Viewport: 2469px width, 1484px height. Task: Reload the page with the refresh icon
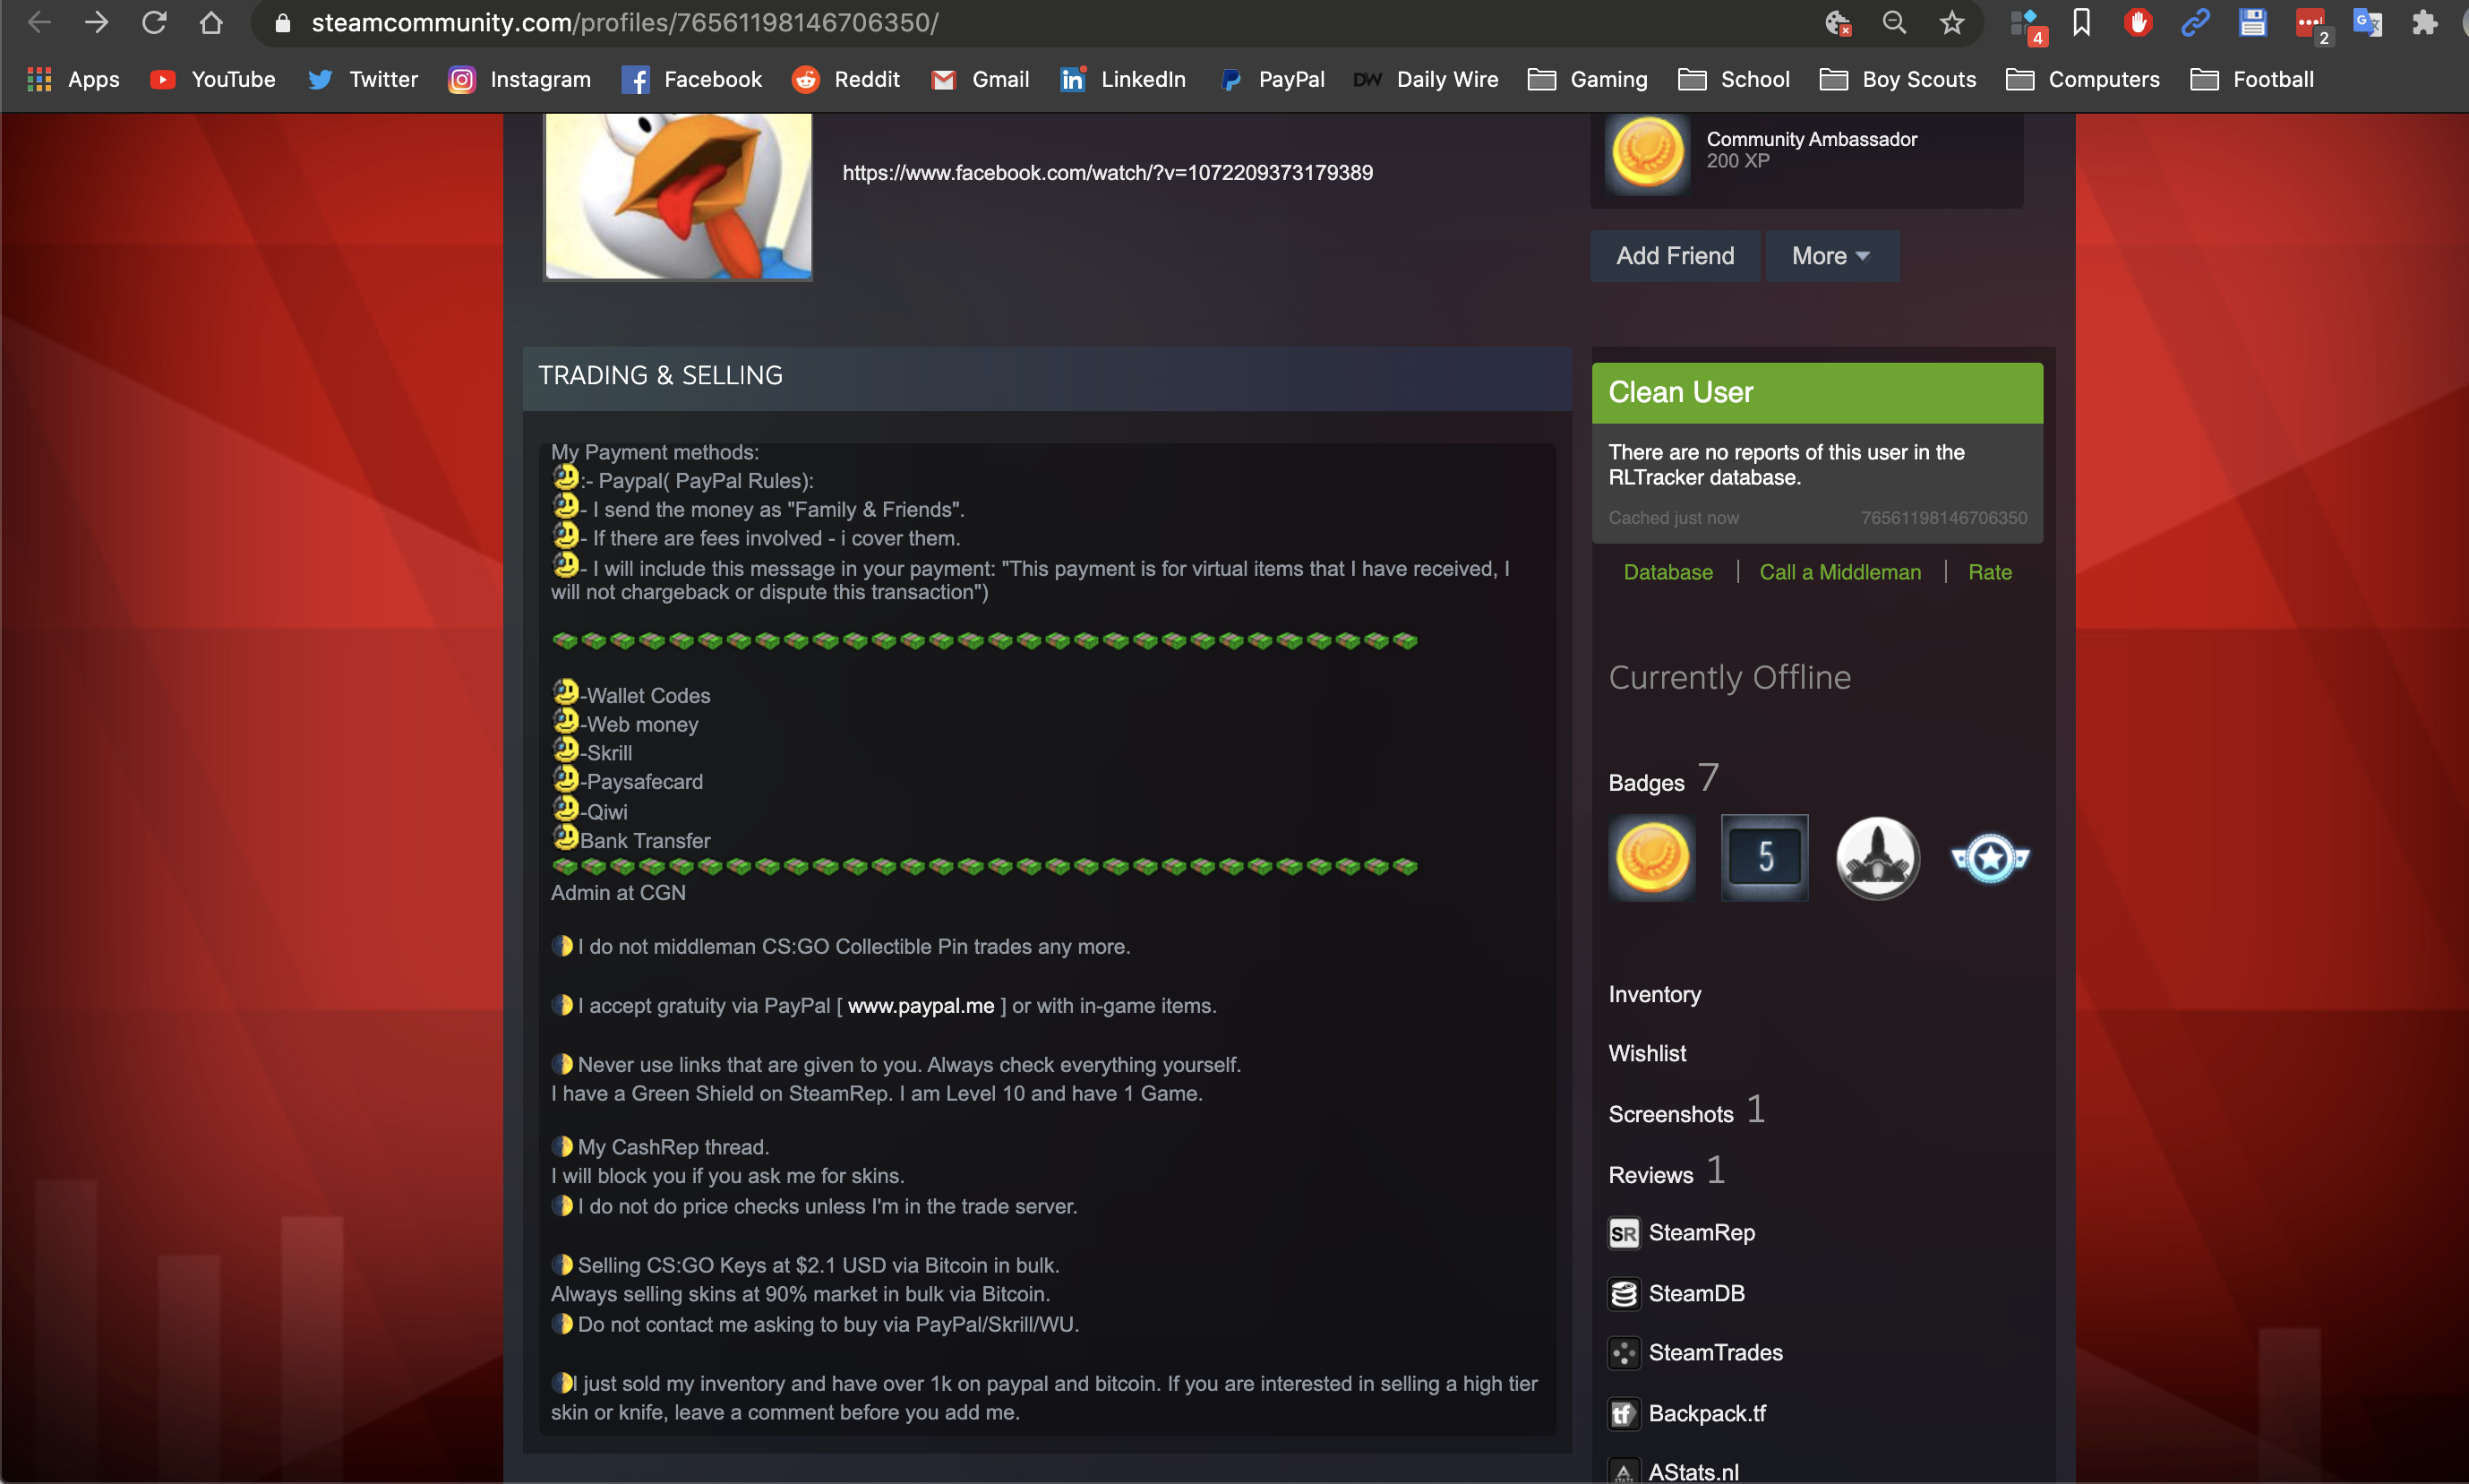coord(154,22)
